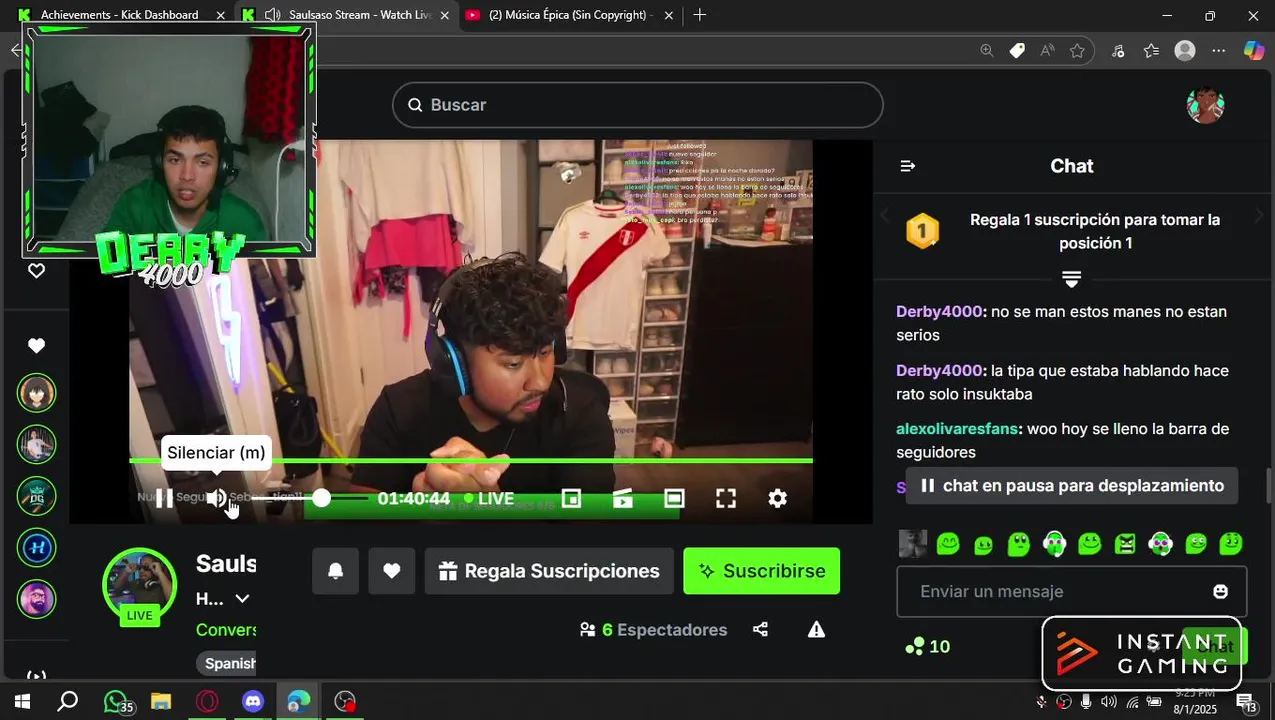Open WhatsApp from the taskbar
Image resolution: width=1275 pixels, height=720 pixels.
[116, 701]
